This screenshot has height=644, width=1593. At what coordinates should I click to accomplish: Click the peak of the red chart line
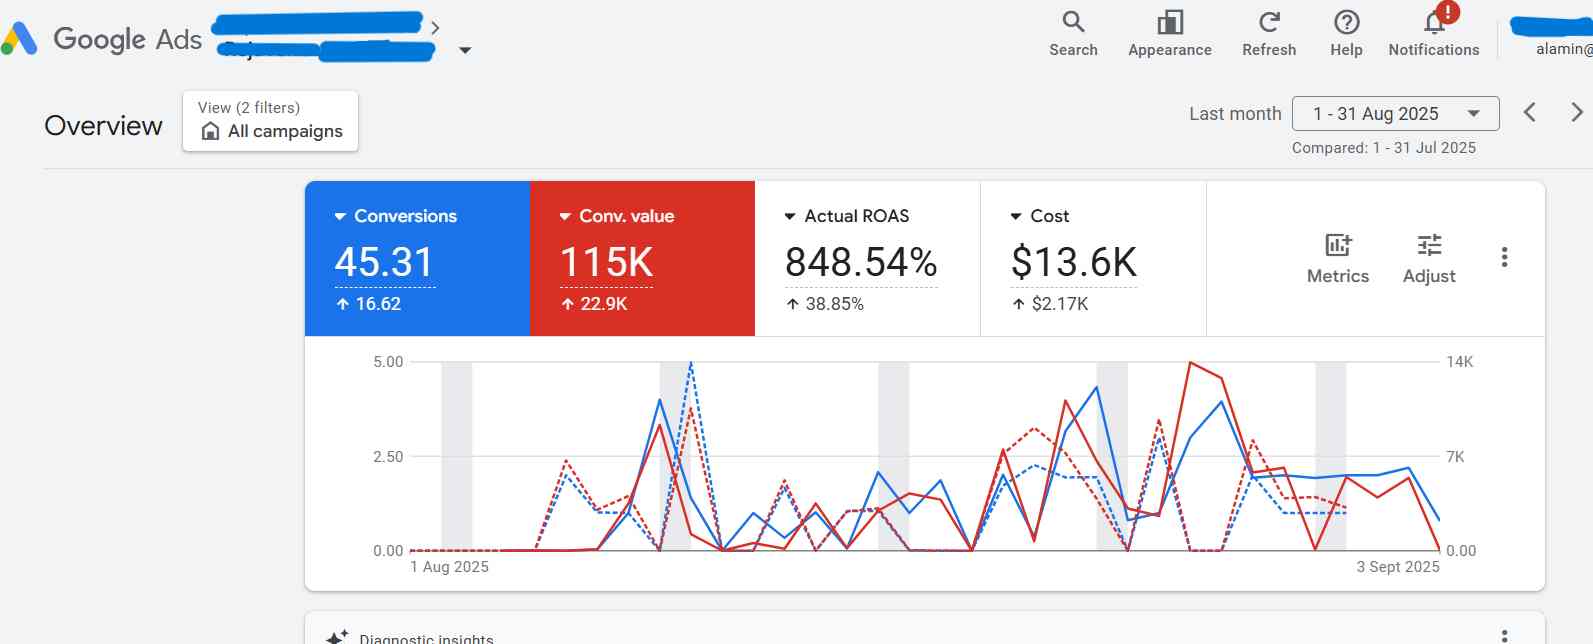(x=1190, y=363)
